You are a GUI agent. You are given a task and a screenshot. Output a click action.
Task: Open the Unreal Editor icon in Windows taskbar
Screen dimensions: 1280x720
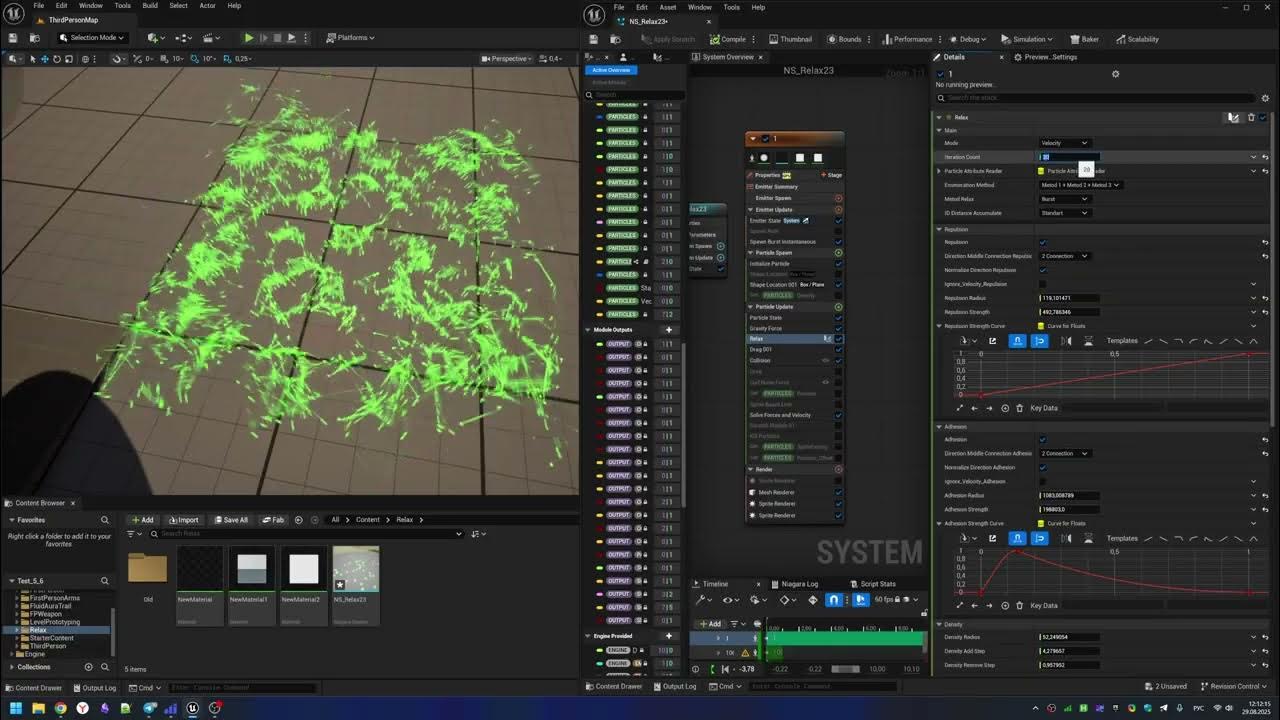pos(193,708)
